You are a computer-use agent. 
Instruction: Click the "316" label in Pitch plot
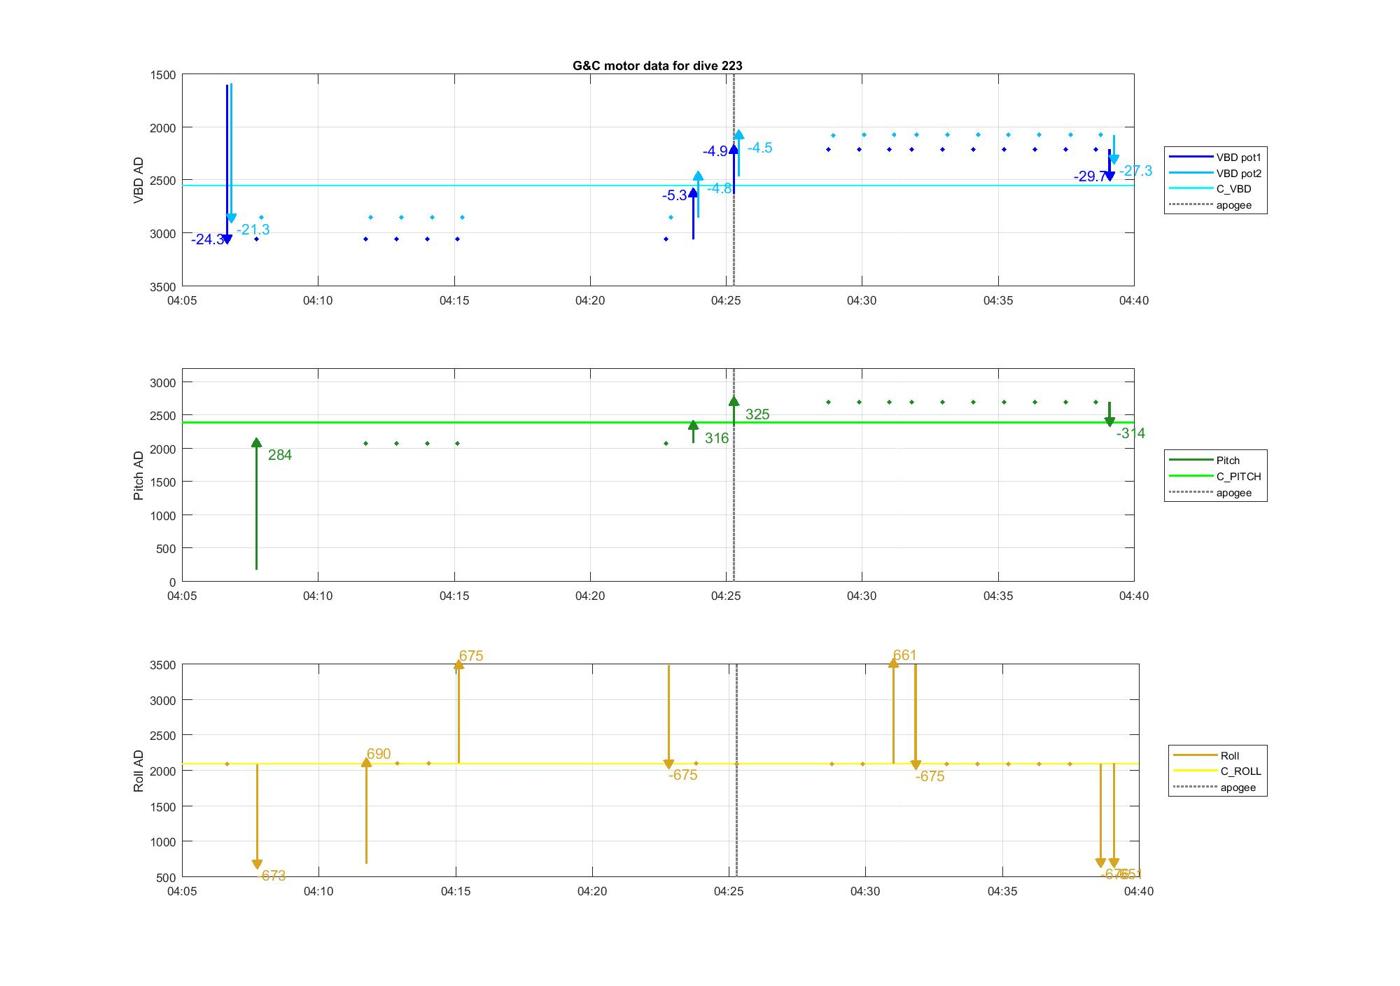point(716,438)
